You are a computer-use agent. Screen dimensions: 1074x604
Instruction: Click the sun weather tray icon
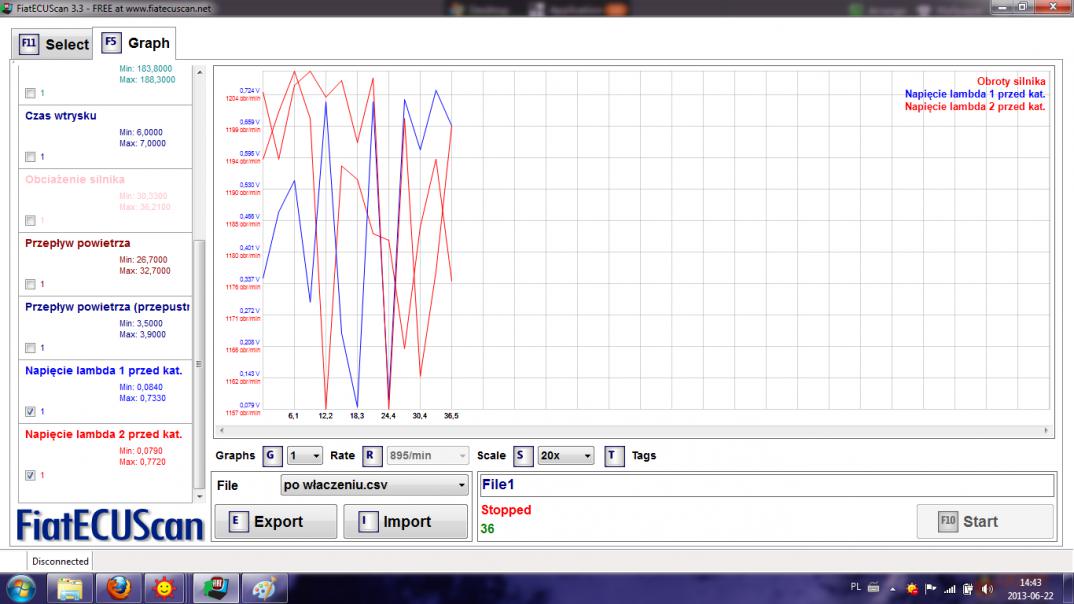click(912, 588)
